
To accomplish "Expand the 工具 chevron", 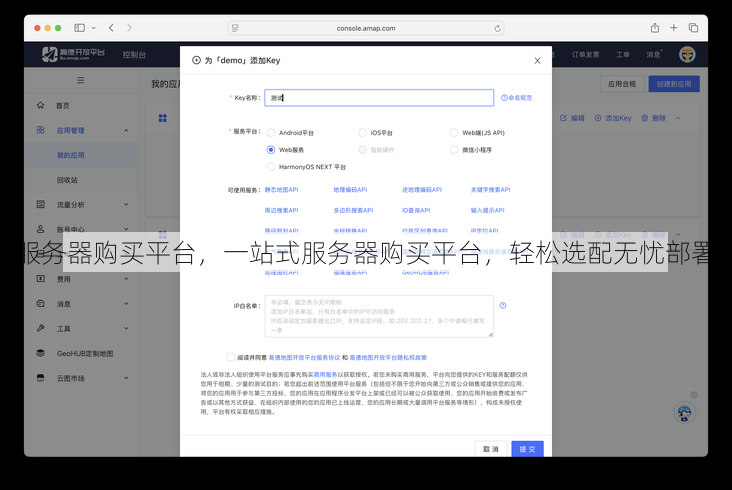I will 126,328.
